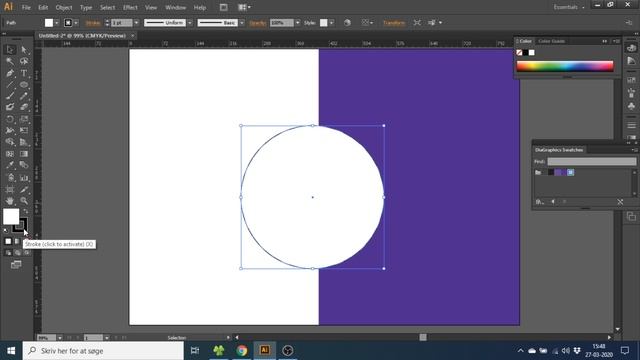Click the Find field in swatches panel
Screen dimensions: 640x360
coord(591,162)
